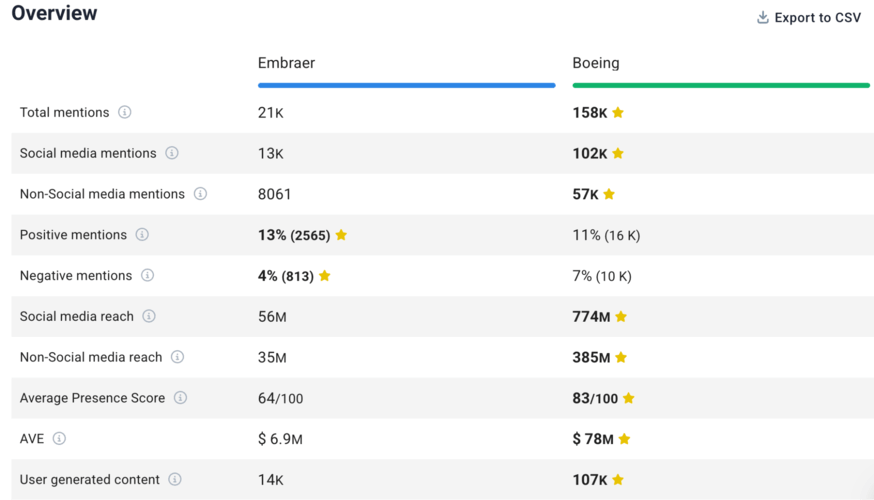Click Export to CSV button
Viewport: 874px width, 500px height.
click(809, 18)
